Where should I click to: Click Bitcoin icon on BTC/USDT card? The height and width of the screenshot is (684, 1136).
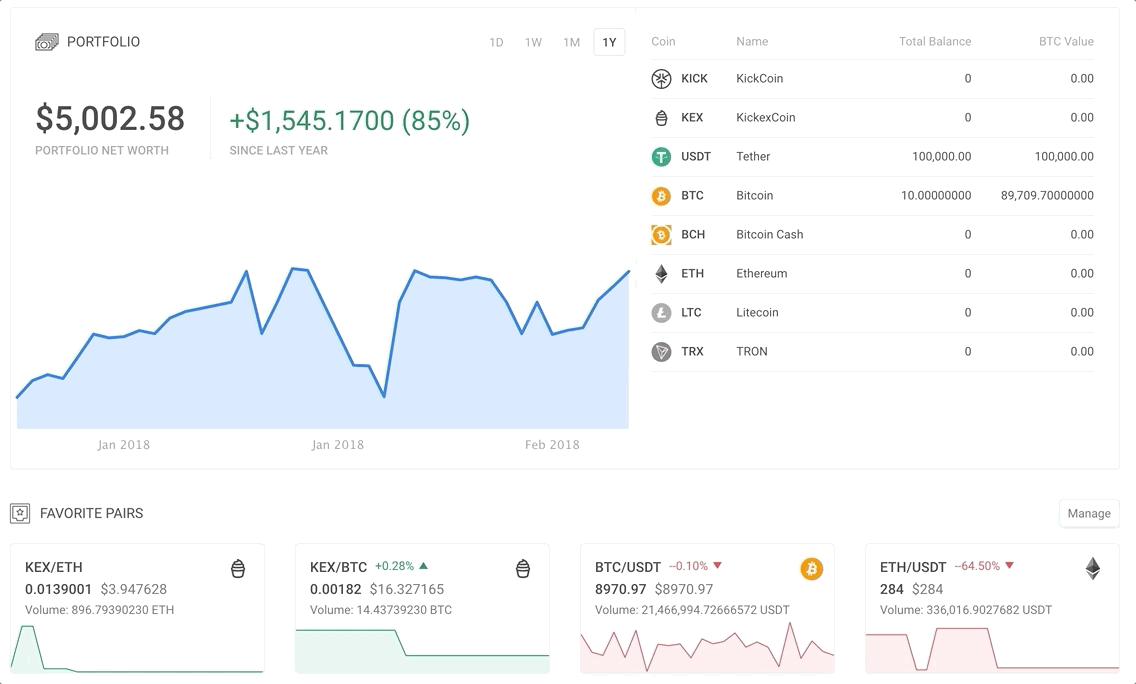811,569
